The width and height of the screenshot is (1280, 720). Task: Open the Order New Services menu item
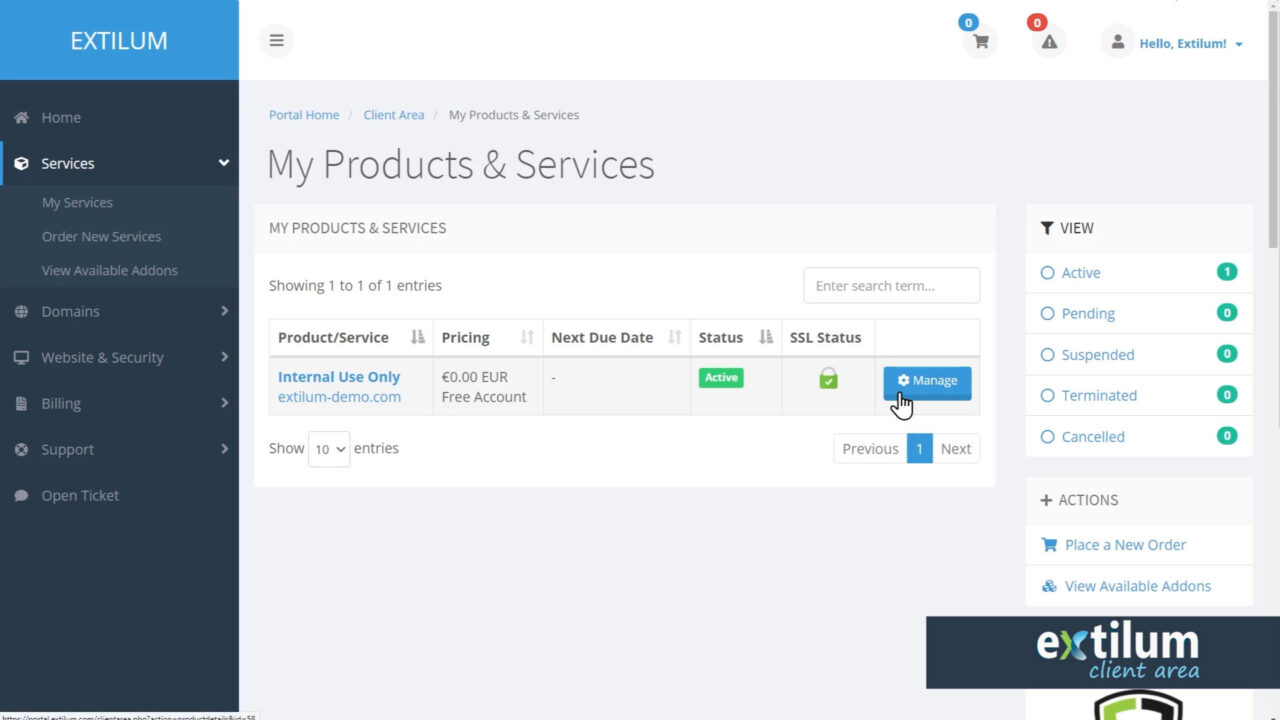[101, 236]
